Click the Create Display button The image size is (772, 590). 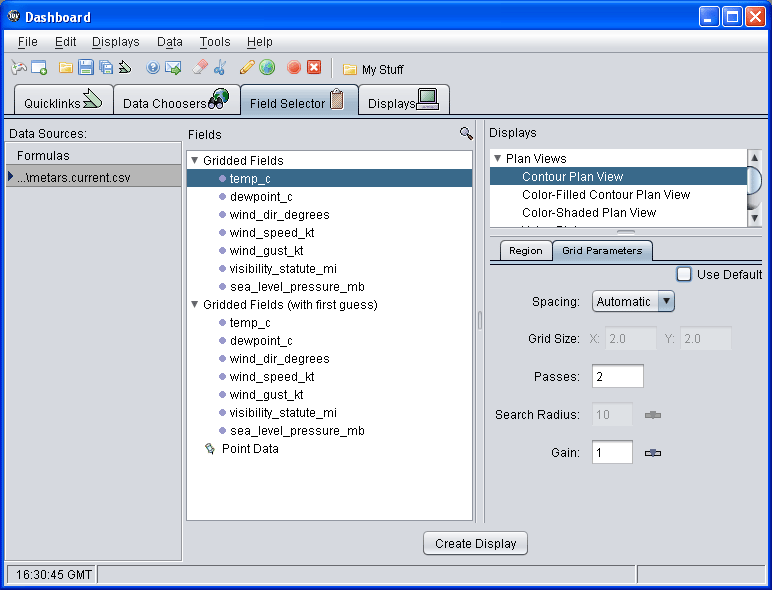pos(476,543)
